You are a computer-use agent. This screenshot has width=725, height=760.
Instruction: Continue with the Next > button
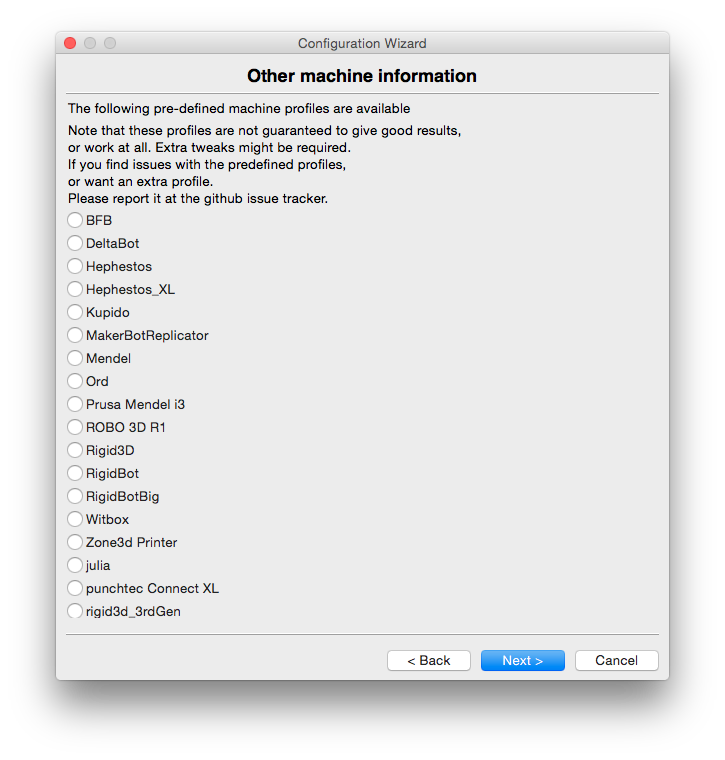(523, 661)
